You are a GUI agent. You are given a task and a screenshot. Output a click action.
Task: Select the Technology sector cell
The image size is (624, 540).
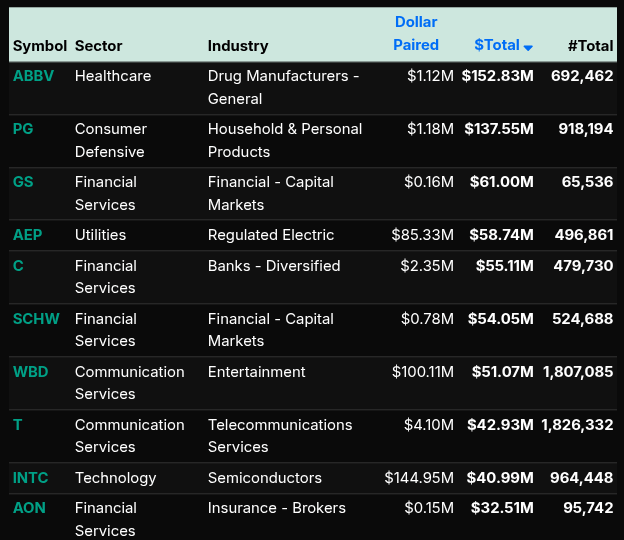pyautogui.click(x=115, y=478)
